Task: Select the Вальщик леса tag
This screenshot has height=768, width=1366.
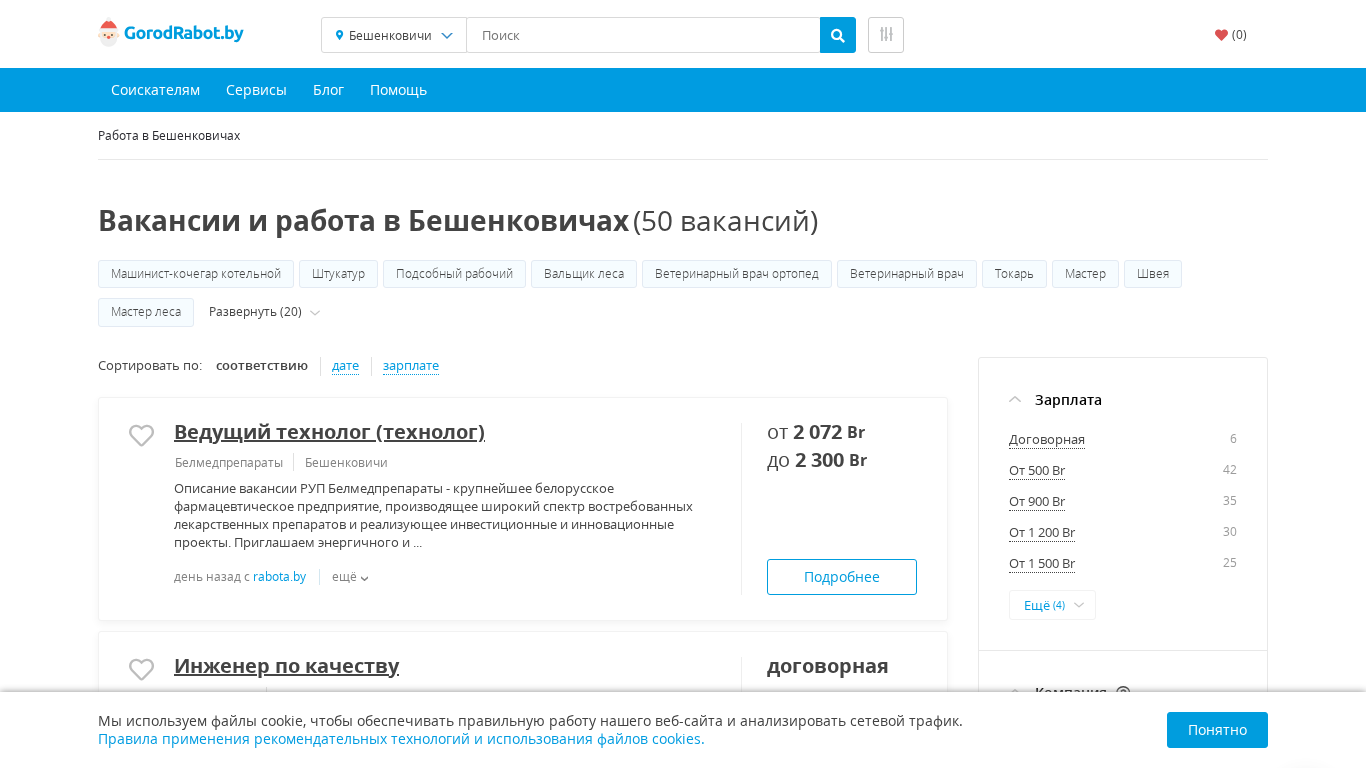Action: pos(584,274)
